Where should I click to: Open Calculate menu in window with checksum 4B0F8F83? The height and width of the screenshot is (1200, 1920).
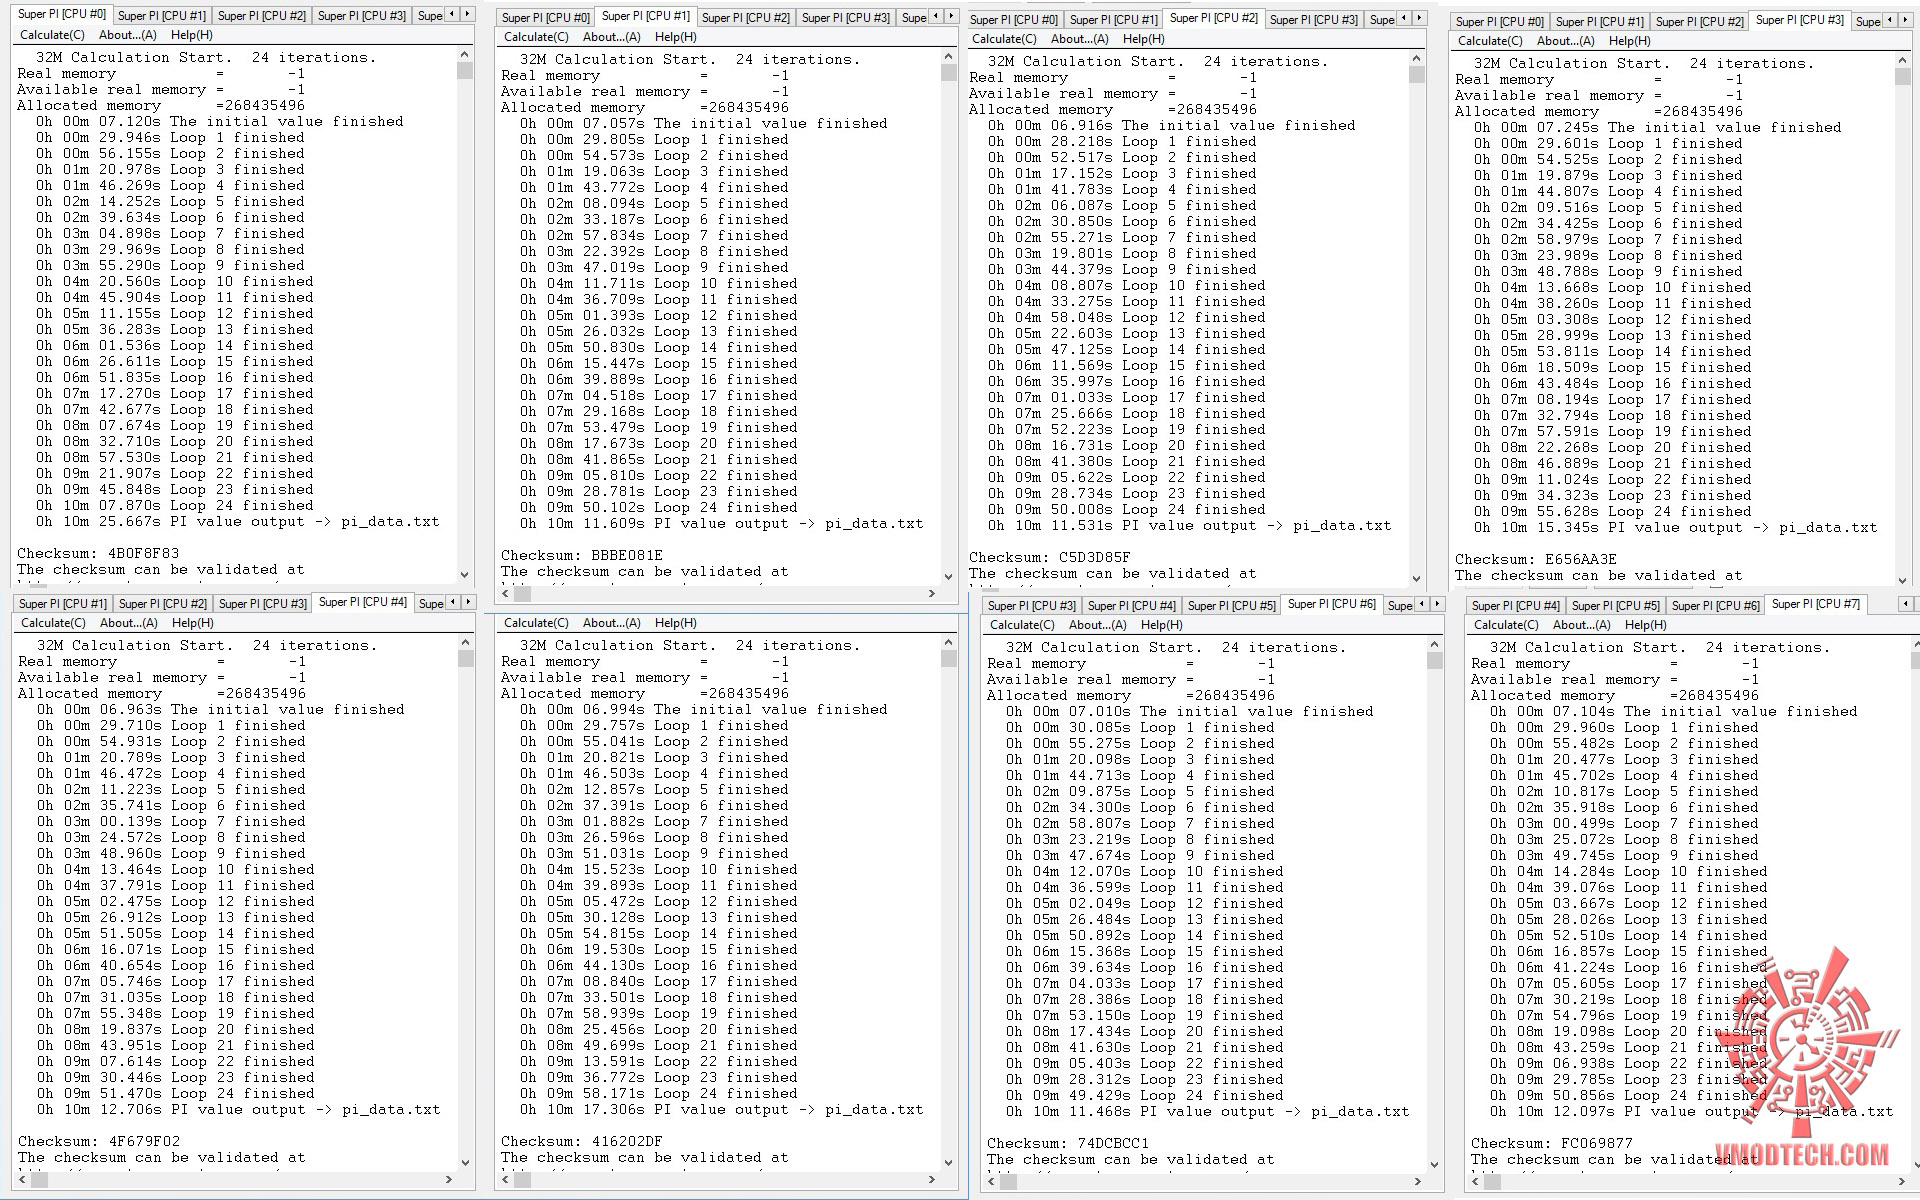[x=52, y=35]
